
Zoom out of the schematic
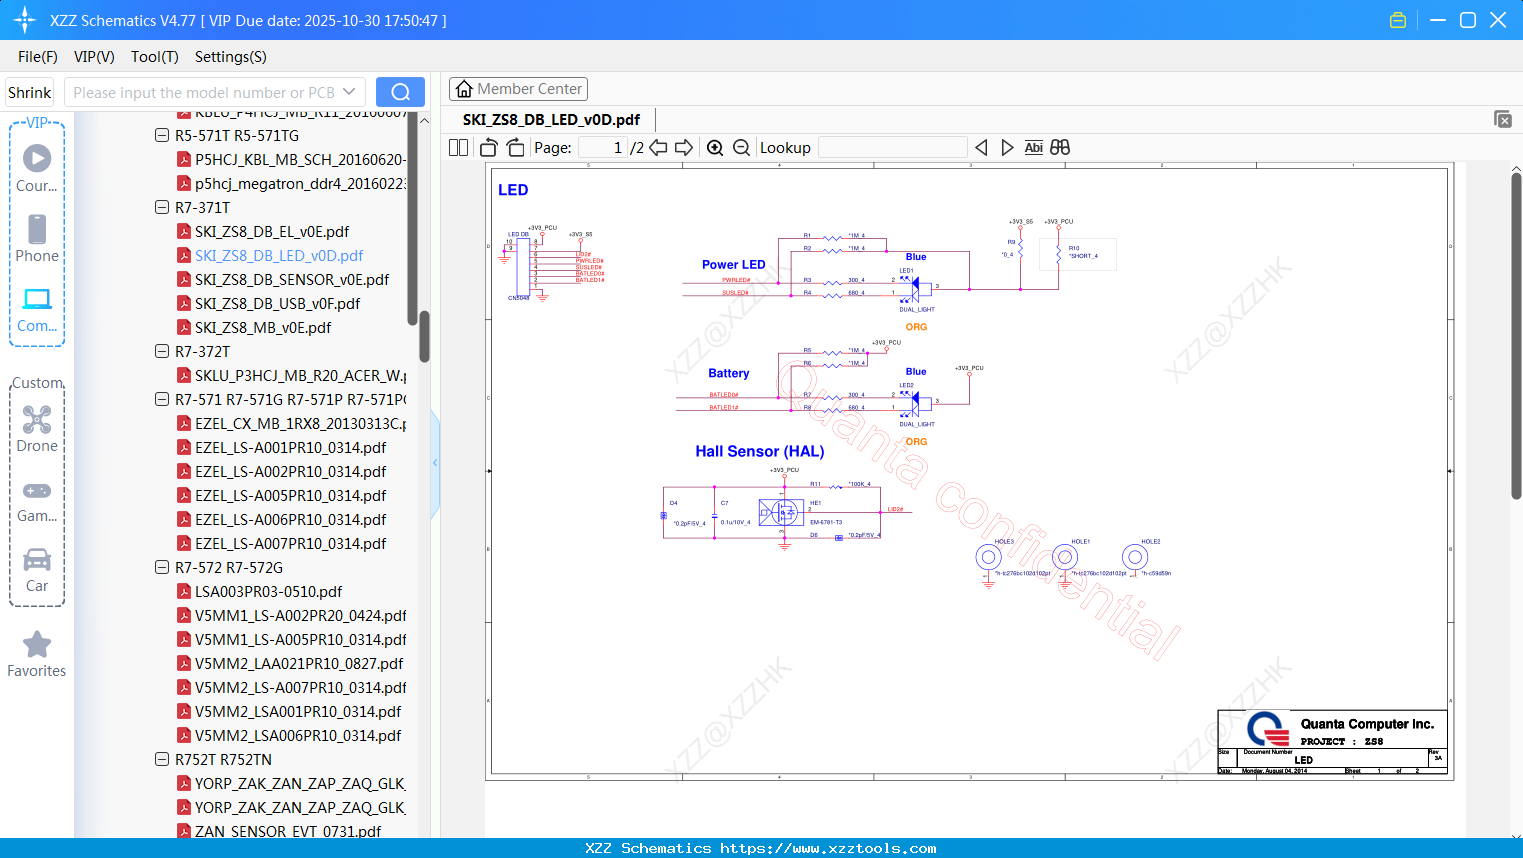coord(741,148)
